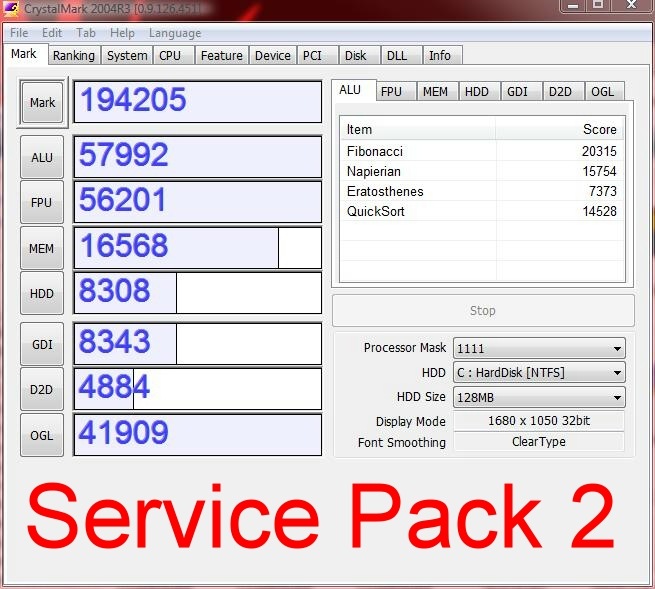Start the FPU benchmark button
Viewport: 655px width, 589px height.
(42, 202)
